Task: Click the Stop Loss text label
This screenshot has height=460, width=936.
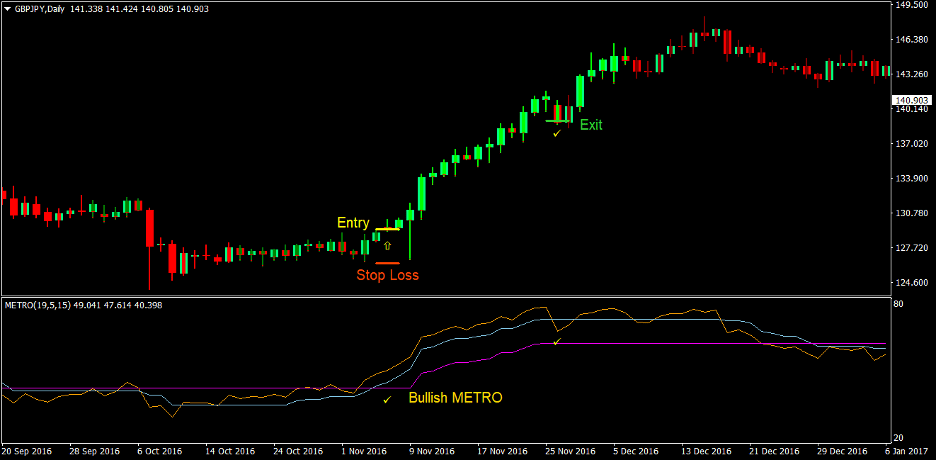Action: (387, 275)
